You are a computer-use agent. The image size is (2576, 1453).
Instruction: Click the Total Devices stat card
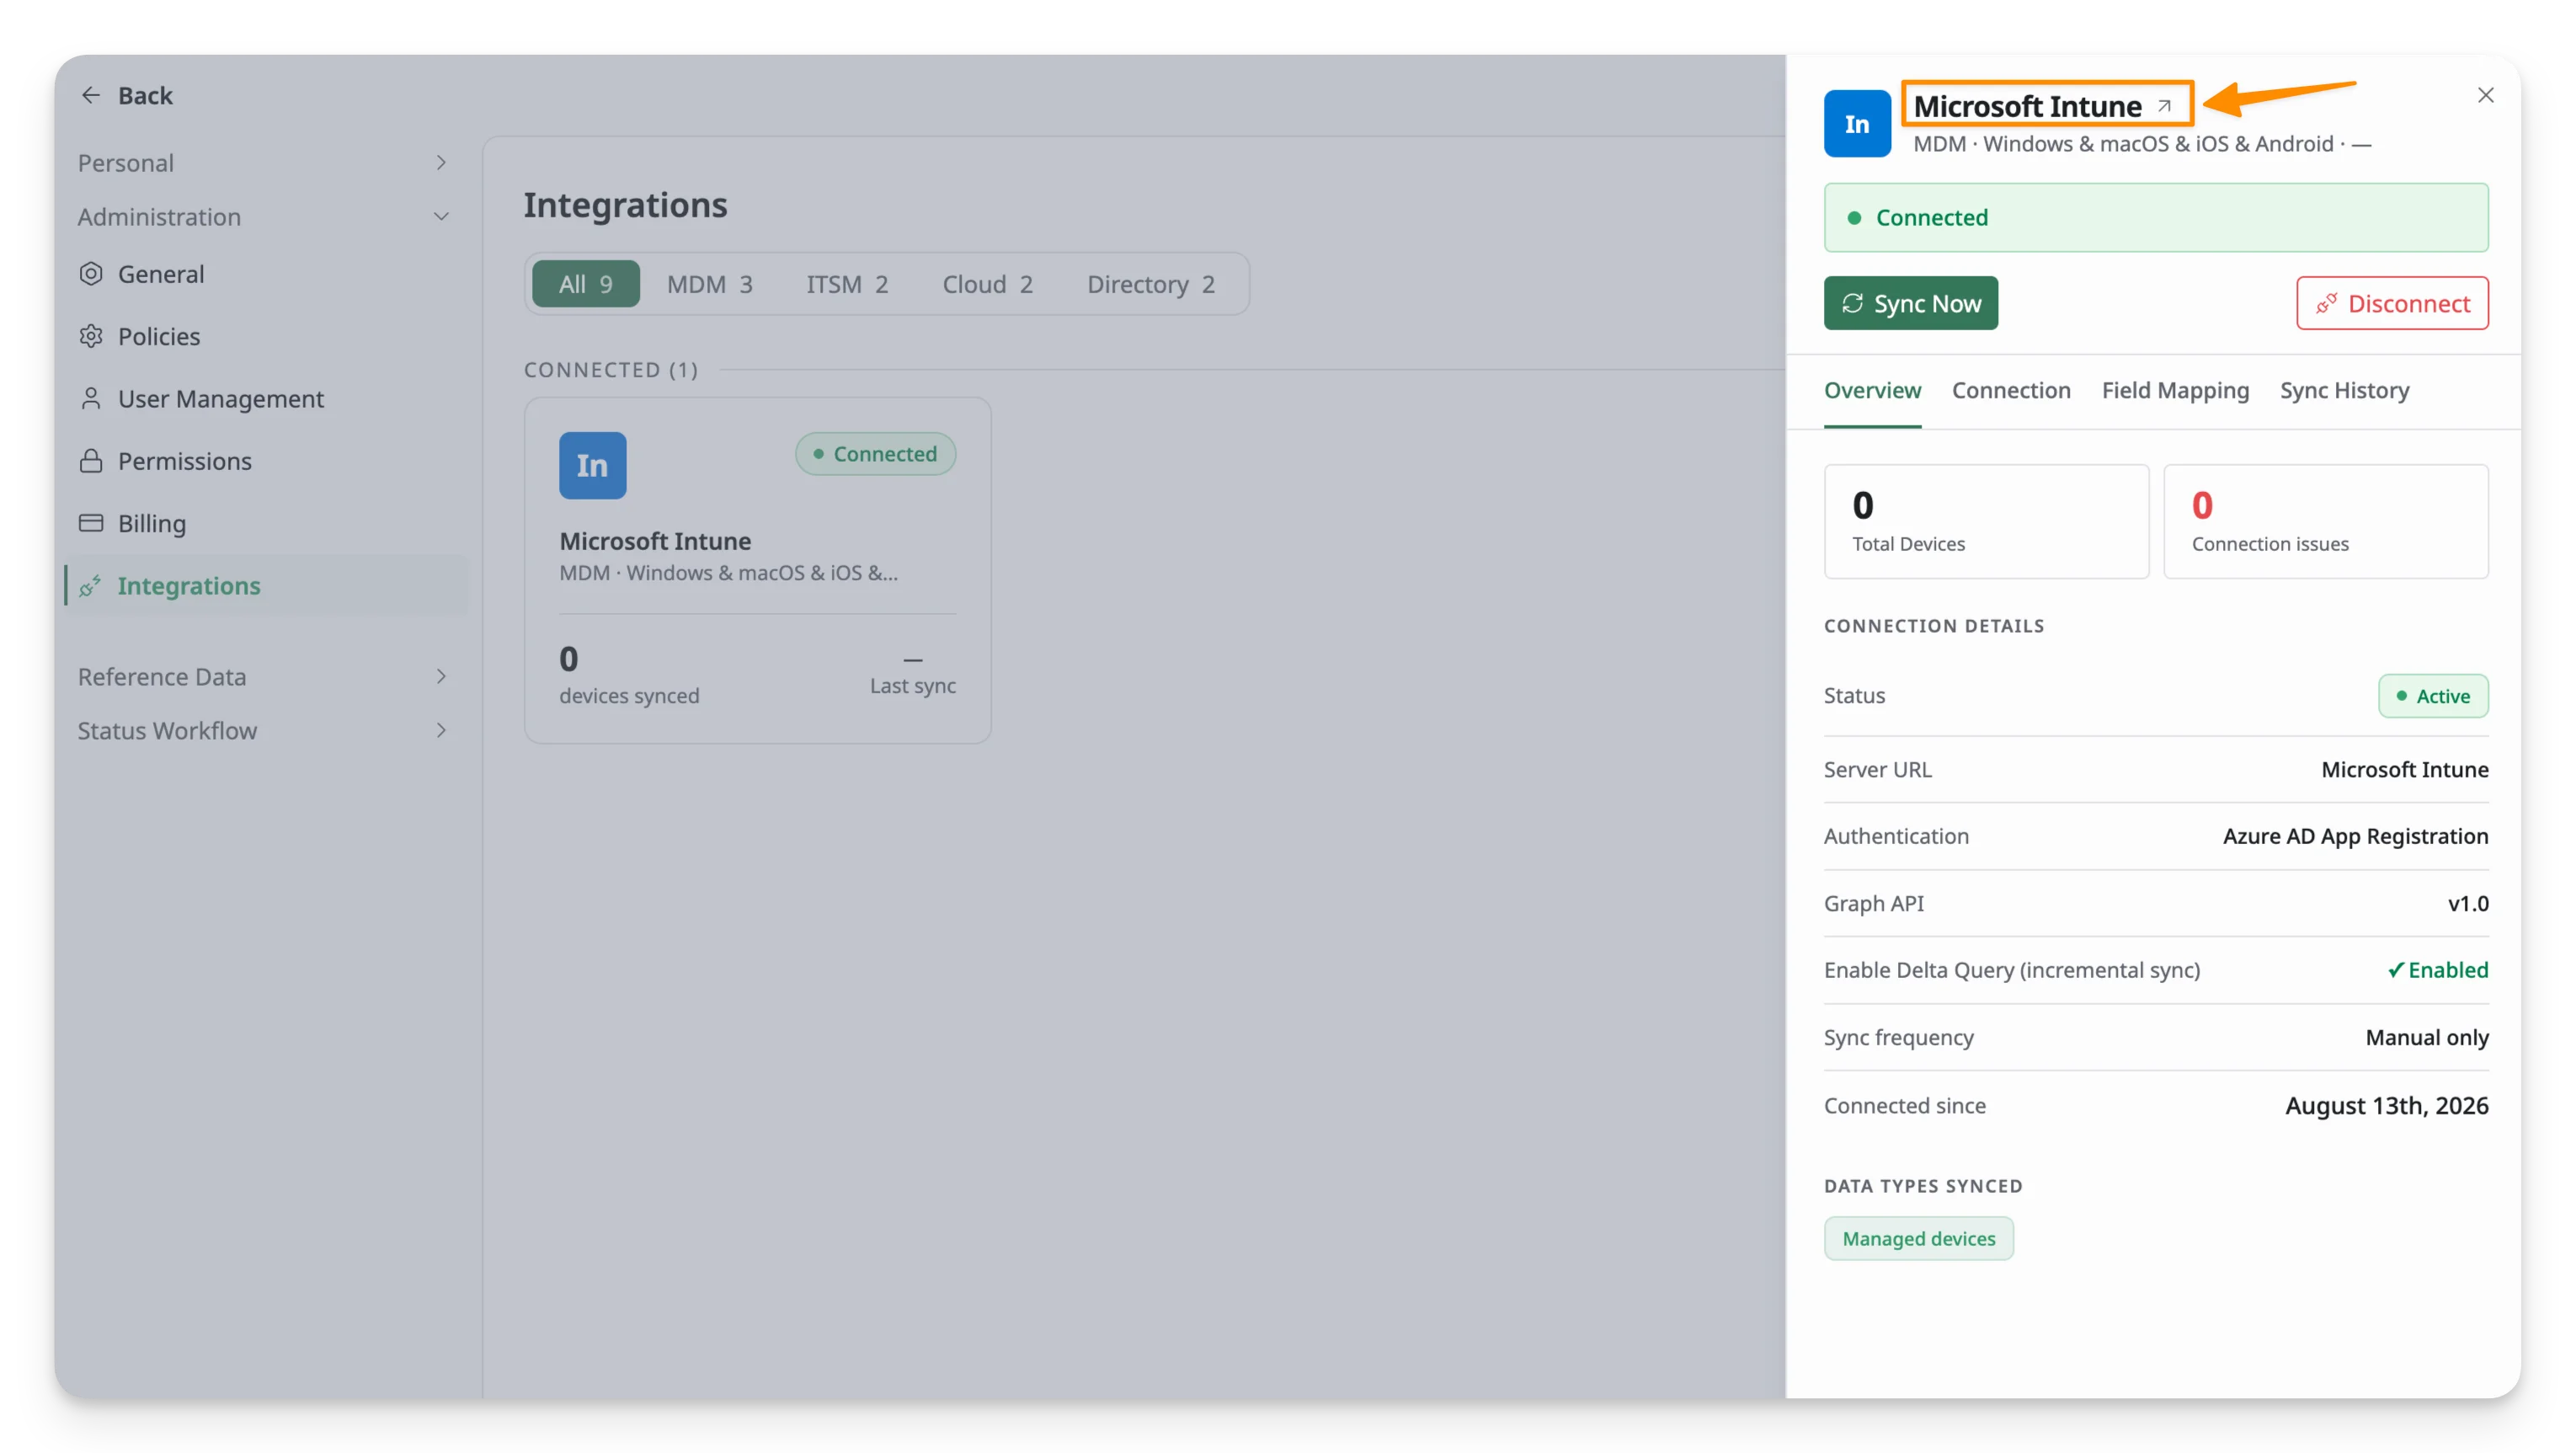[1986, 521]
